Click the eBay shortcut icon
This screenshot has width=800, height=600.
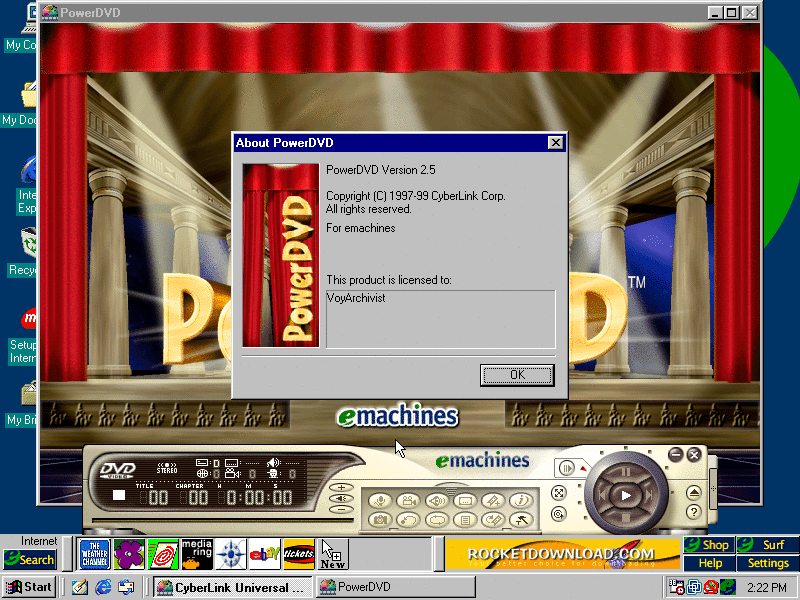coord(264,553)
